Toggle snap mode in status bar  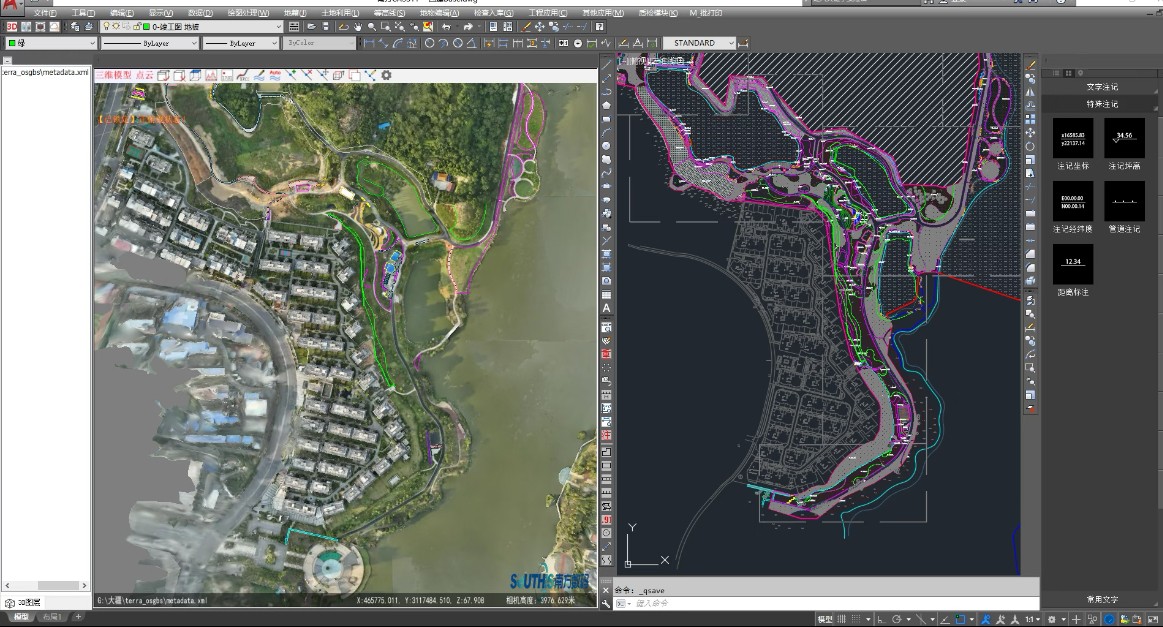(856, 619)
